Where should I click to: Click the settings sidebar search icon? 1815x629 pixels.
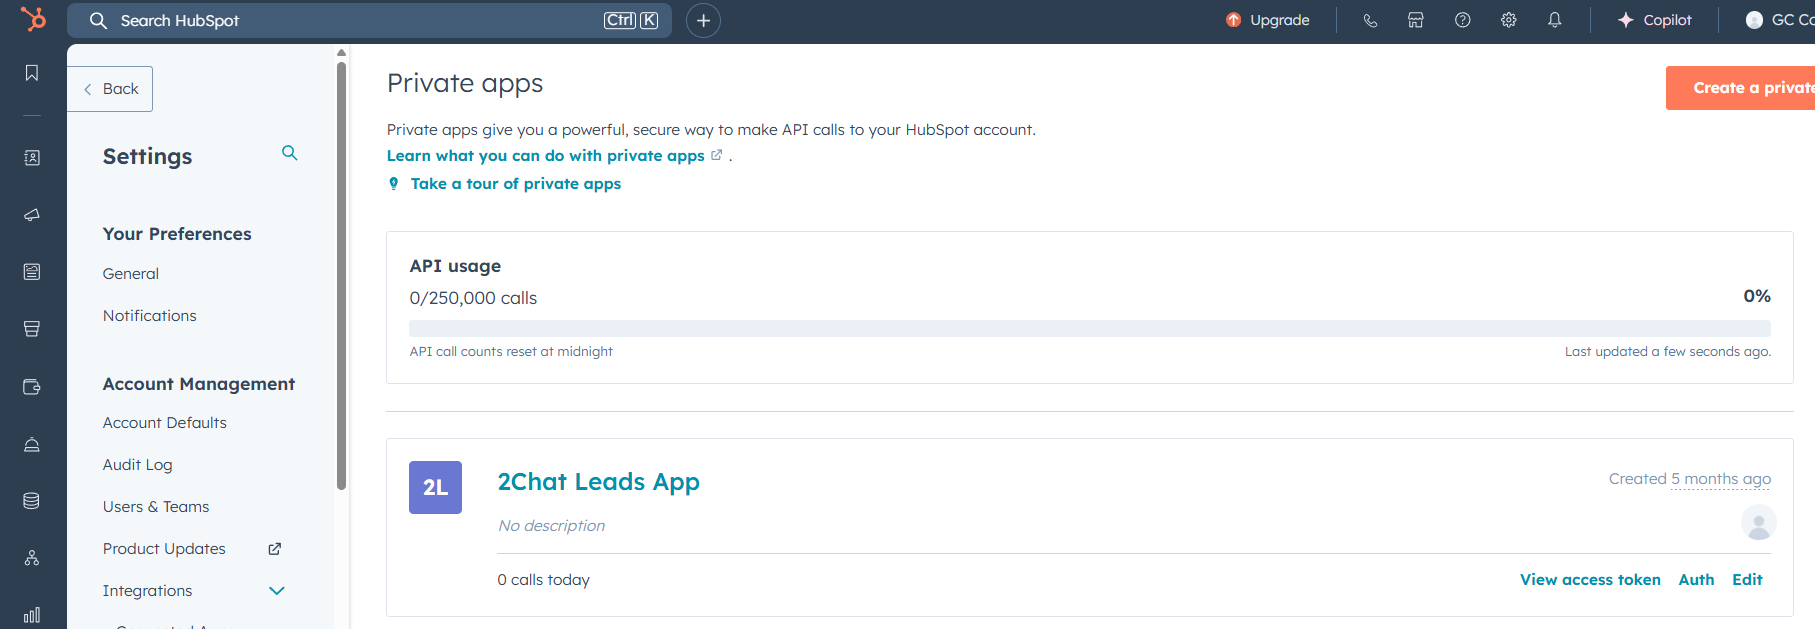point(290,153)
